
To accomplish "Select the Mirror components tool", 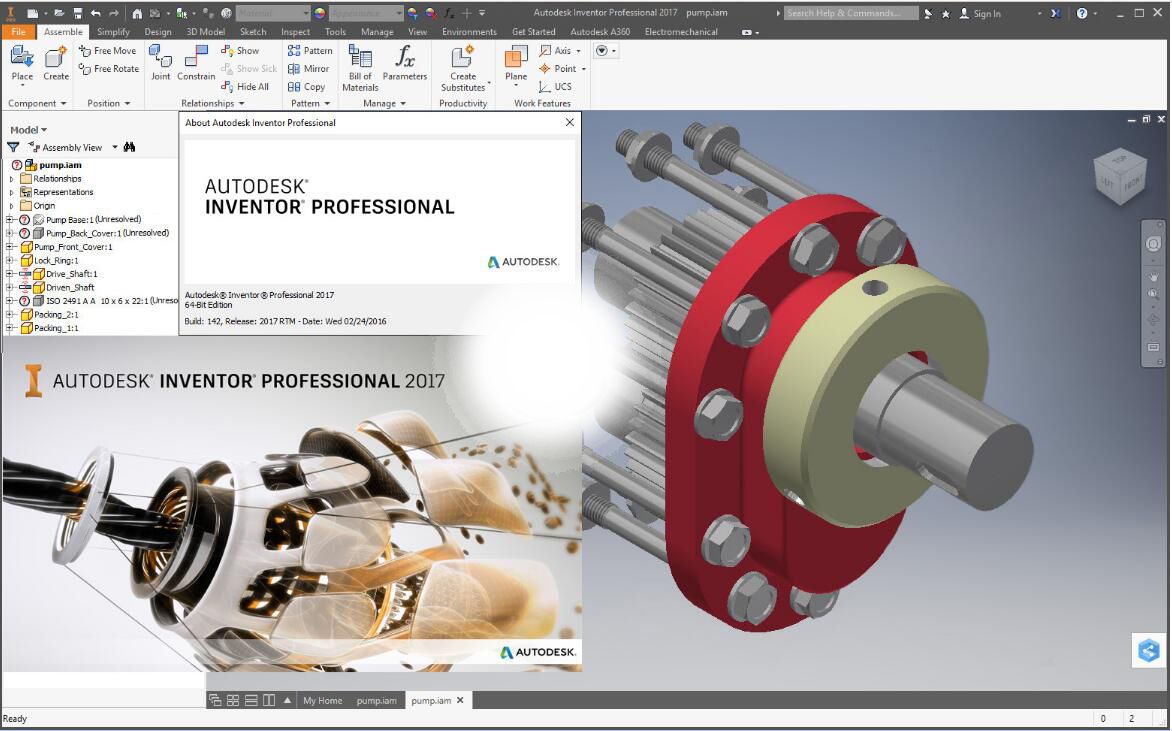I will (309, 69).
